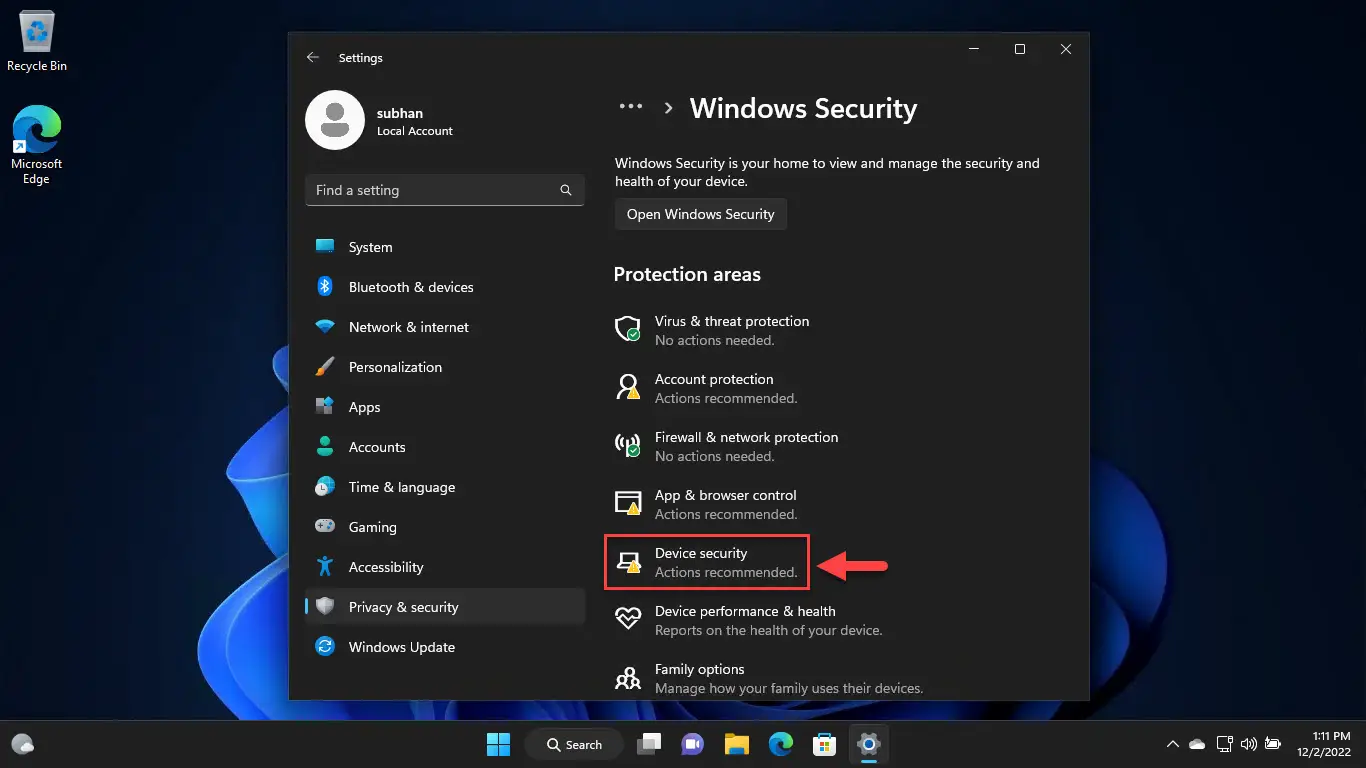Click the Accessibility figure icon
The height and width of the screenshot is (768, 1366).
(x=325, y=566)
